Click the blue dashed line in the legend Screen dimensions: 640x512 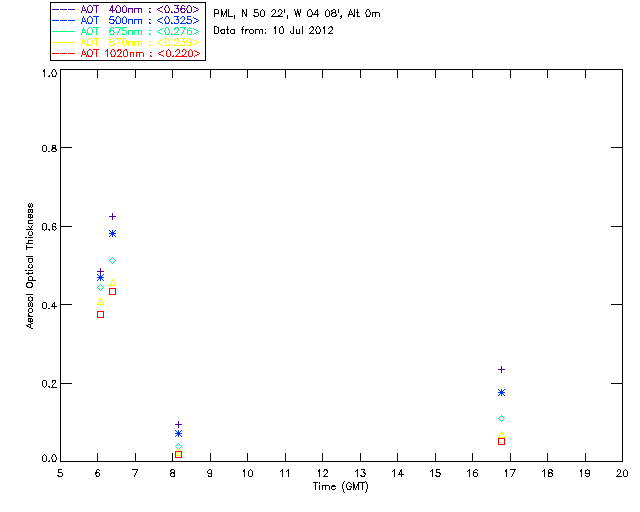click(64, 21)
